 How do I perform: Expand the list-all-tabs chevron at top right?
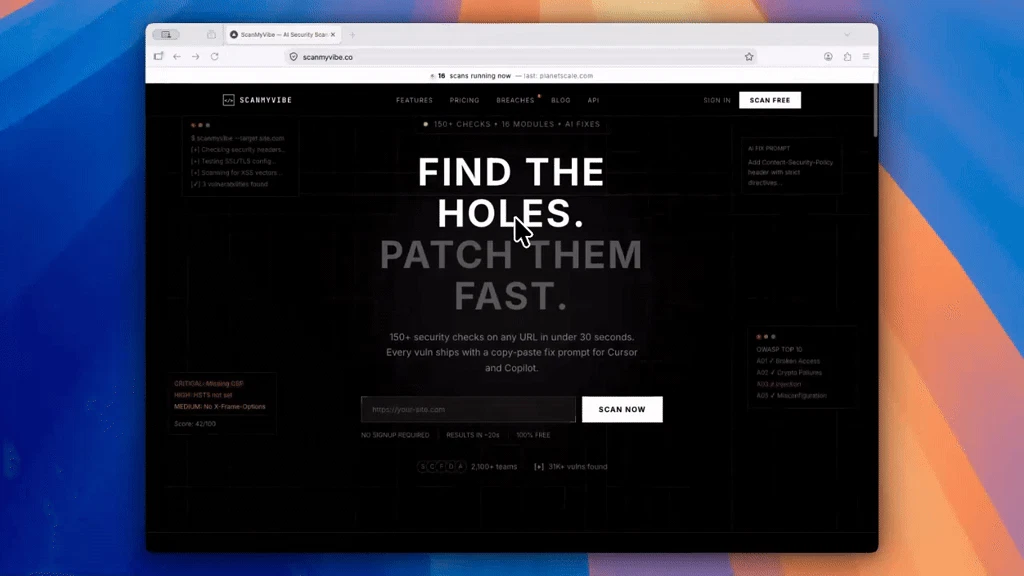[847, 35]
